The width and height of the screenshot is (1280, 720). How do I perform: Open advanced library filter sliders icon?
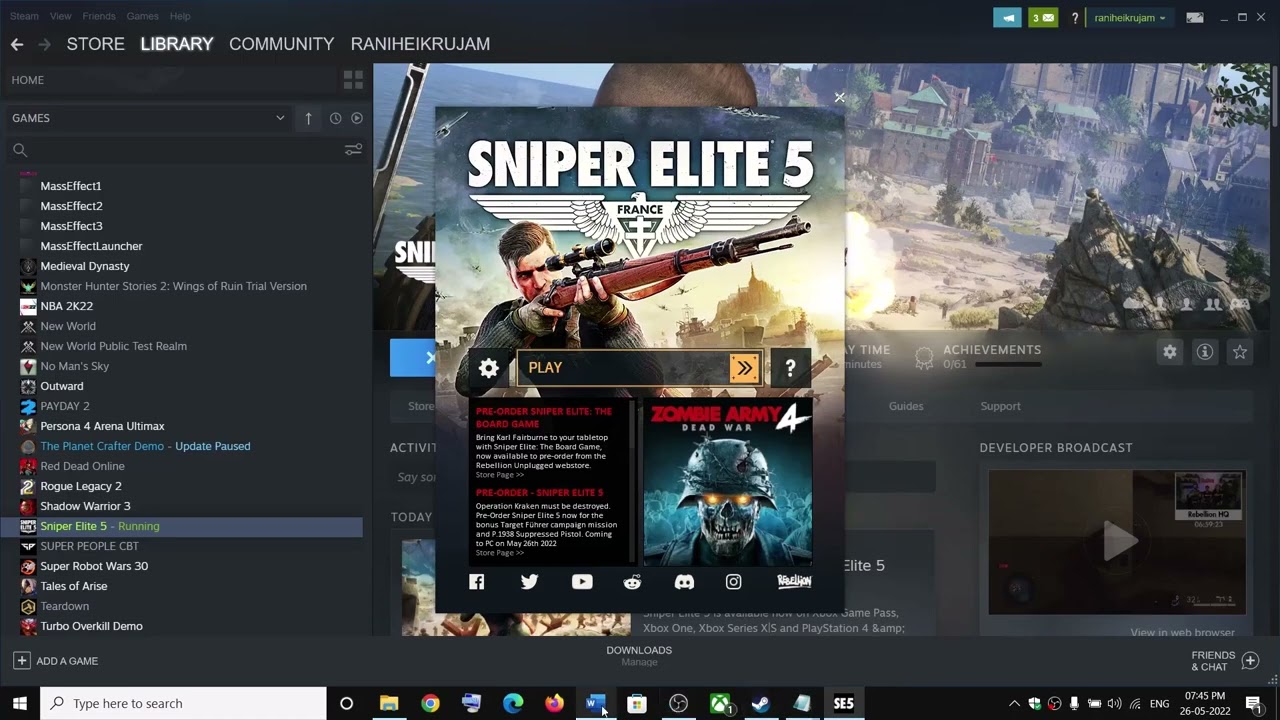point(353,150)
